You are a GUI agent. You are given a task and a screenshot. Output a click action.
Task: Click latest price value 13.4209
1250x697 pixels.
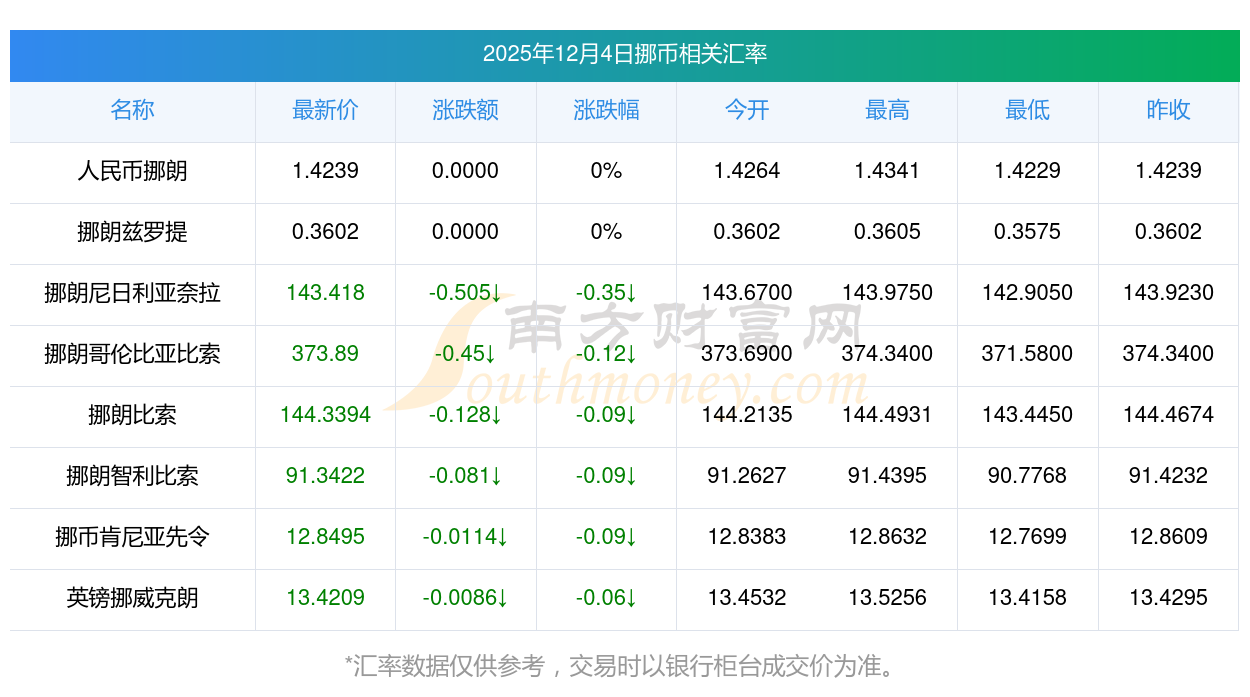325,598
